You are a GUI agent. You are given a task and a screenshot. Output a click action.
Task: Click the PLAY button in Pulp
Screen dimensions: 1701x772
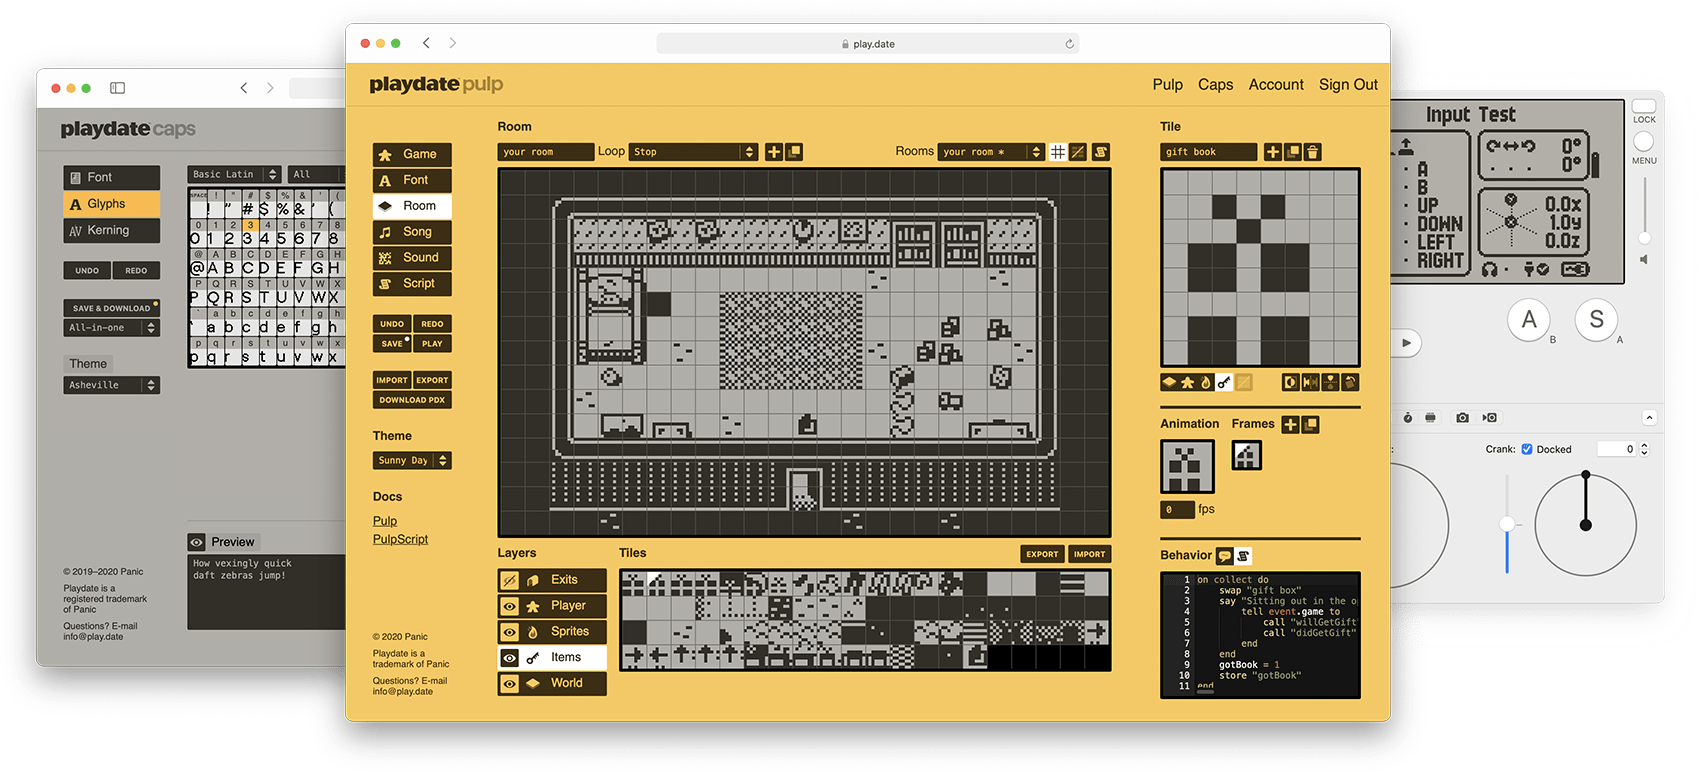432,344
